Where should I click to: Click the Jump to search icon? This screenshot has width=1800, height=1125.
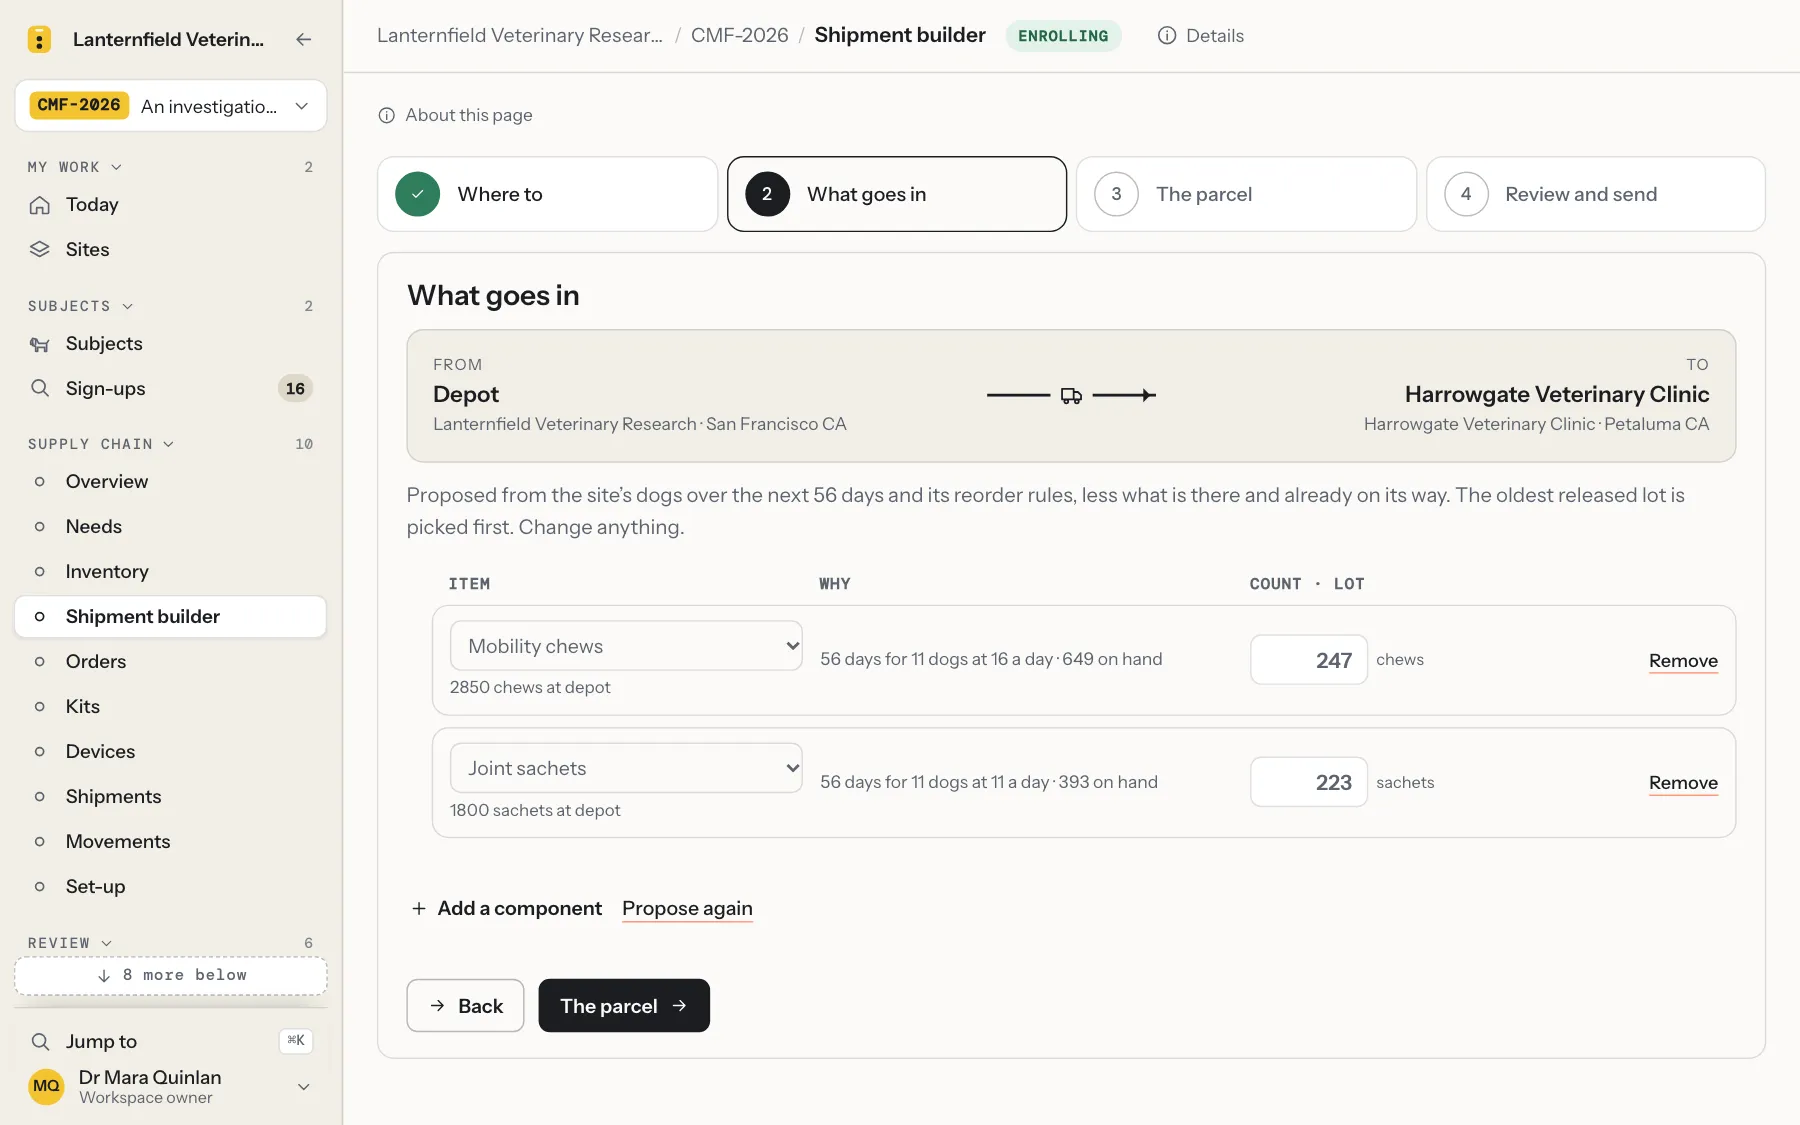tap(40, 1041)
